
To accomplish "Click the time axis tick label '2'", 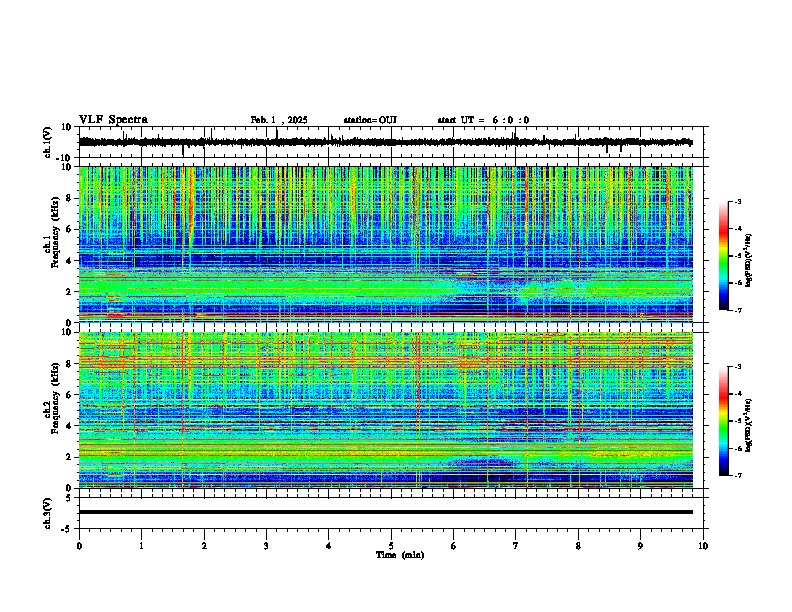I will coord(204,546).
